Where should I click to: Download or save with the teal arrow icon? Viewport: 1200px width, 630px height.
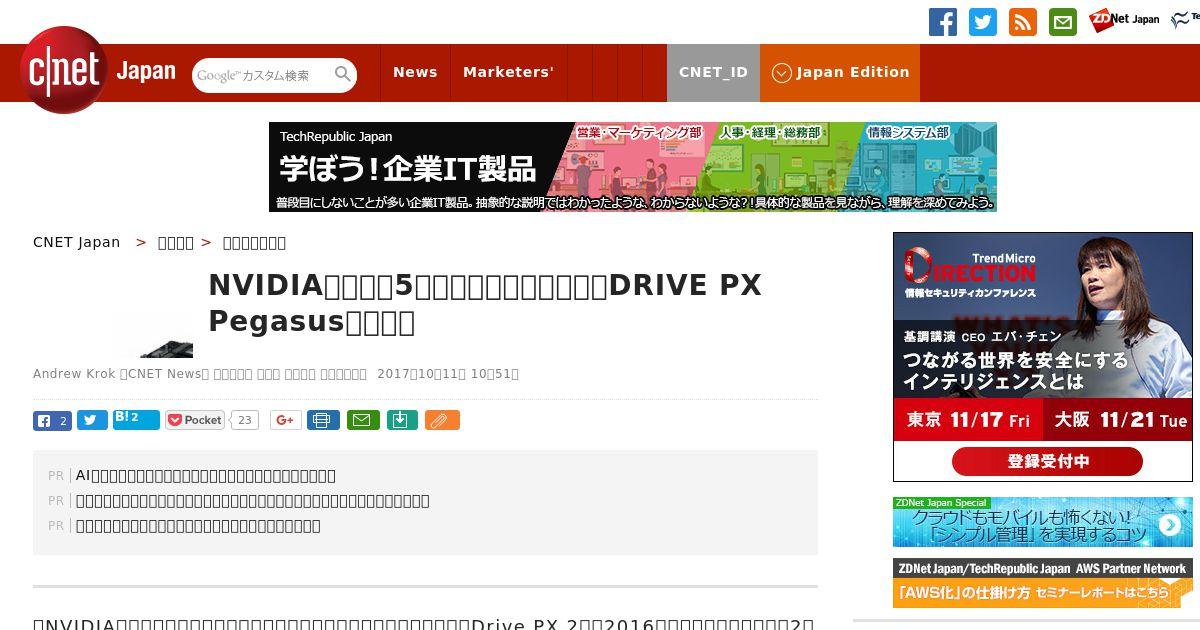[401, 420]
